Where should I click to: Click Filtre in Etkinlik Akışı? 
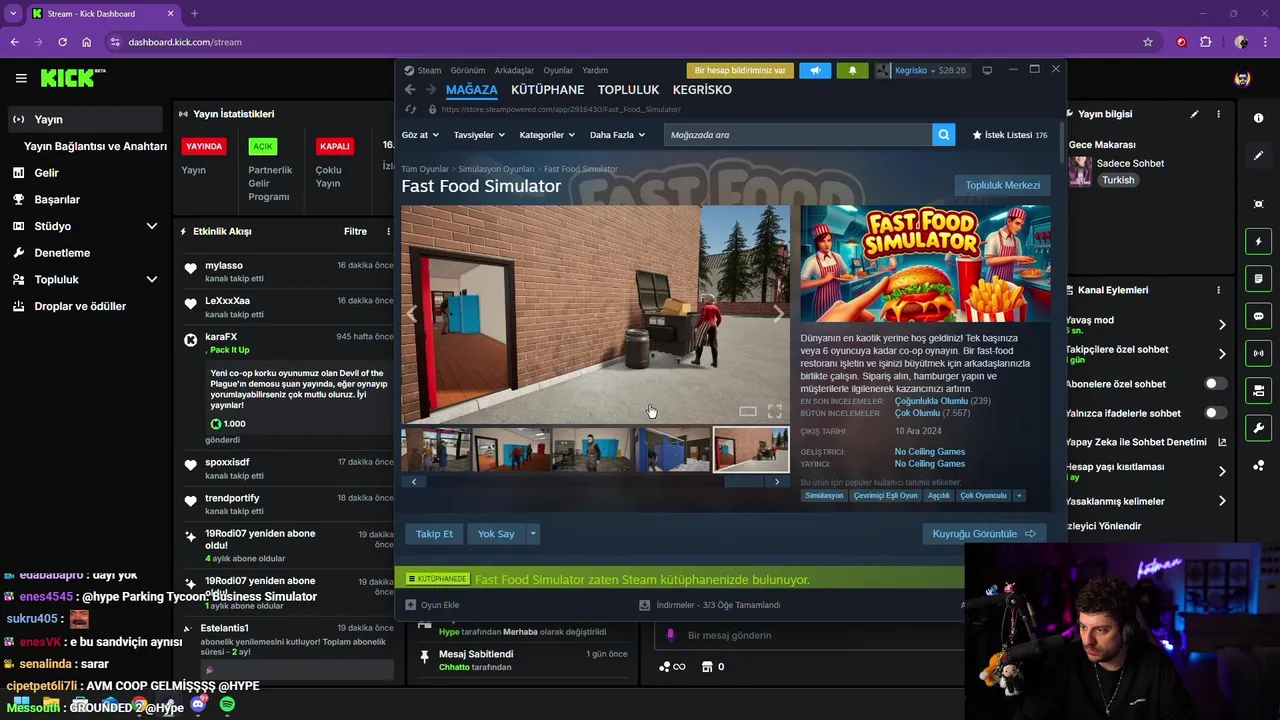tap(355, 231)
